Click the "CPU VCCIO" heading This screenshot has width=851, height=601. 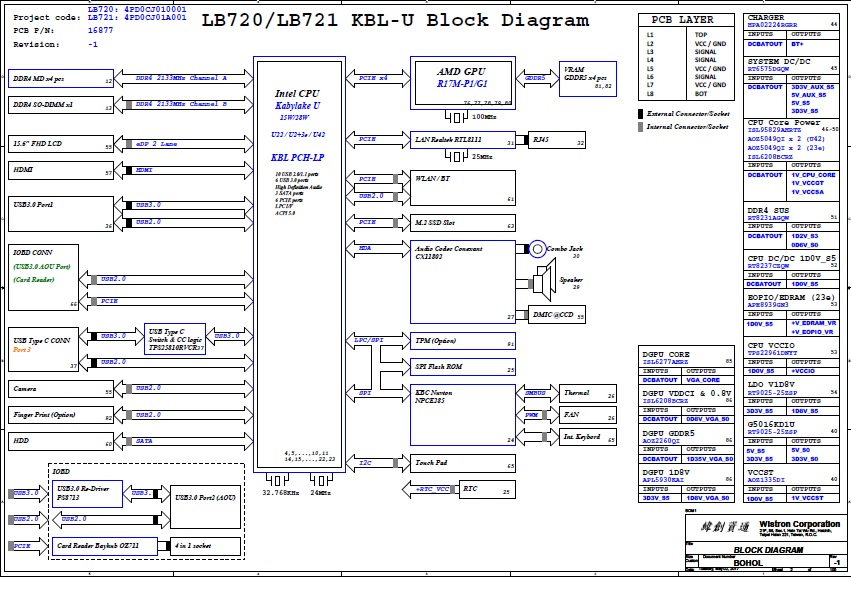(x=771, y=345)
